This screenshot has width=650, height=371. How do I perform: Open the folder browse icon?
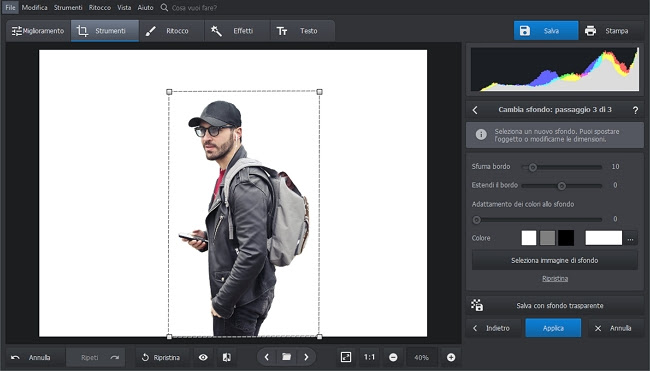click(286, 357)
